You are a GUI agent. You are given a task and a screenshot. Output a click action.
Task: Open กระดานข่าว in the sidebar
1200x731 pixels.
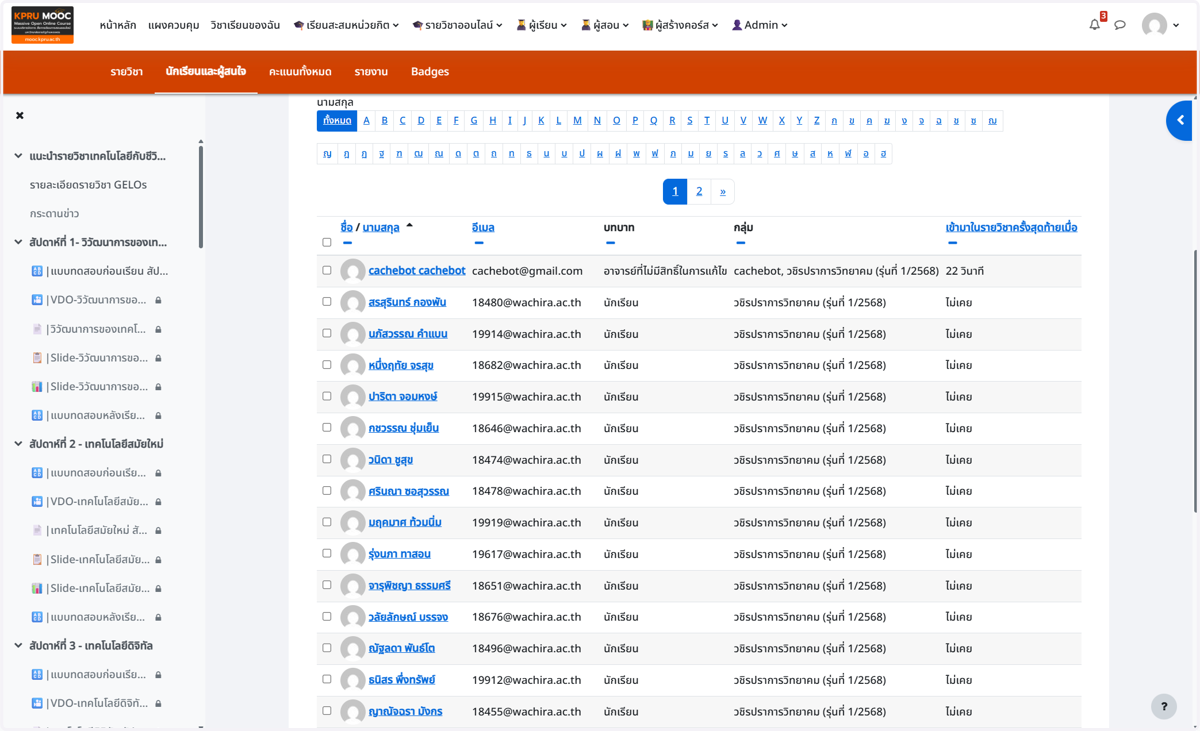[x=54, y=213]
